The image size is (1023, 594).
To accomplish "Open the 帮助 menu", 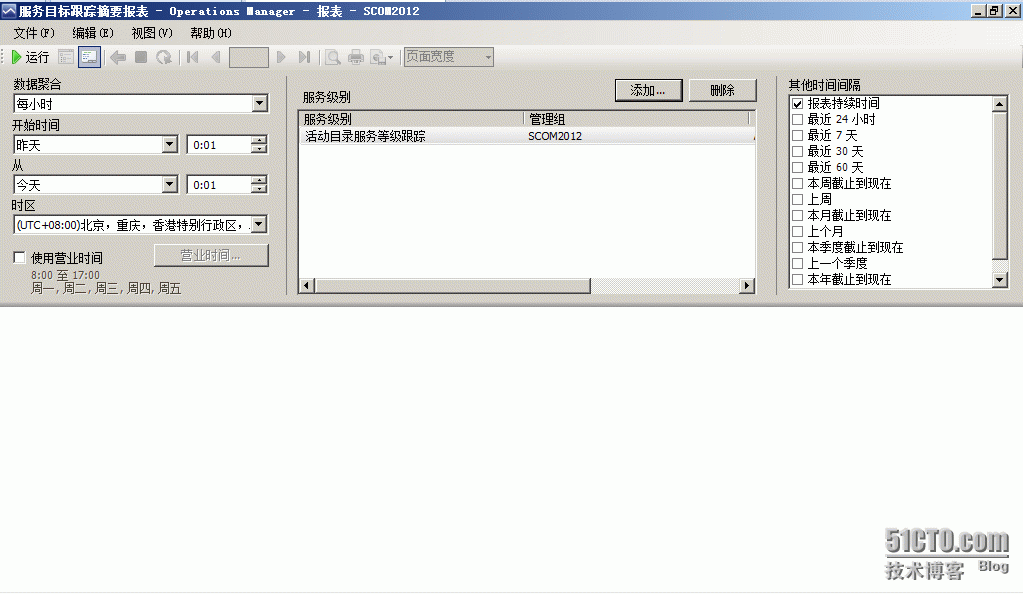I will coord(210,33).
